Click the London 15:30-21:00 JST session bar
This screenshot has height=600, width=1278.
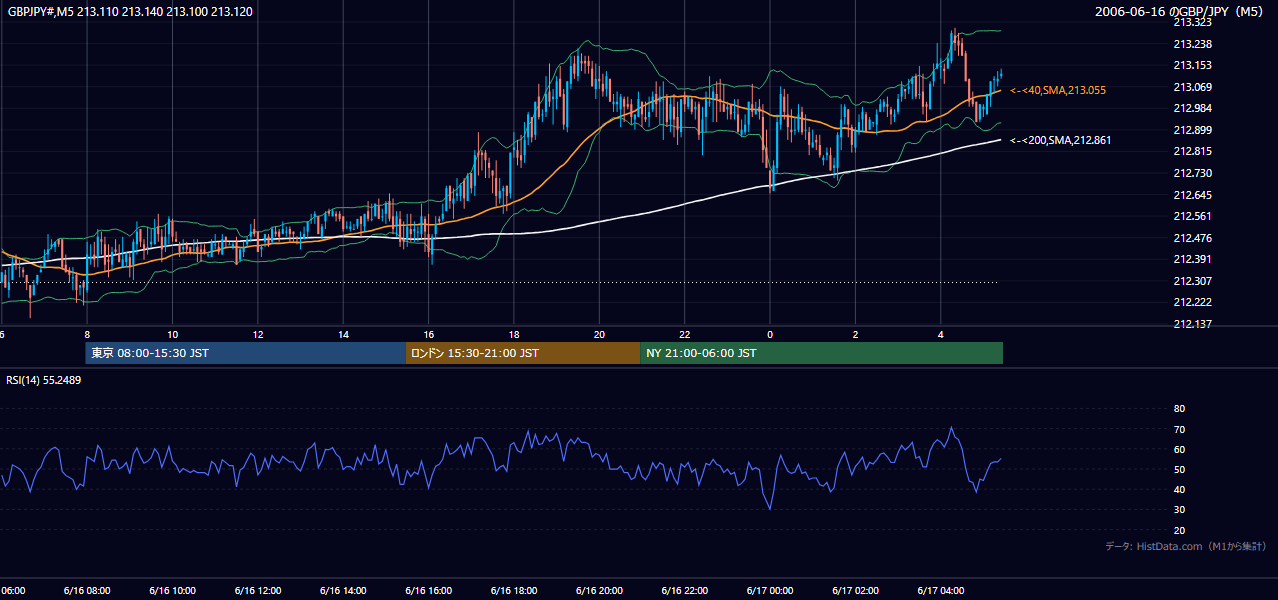point(522,353)
